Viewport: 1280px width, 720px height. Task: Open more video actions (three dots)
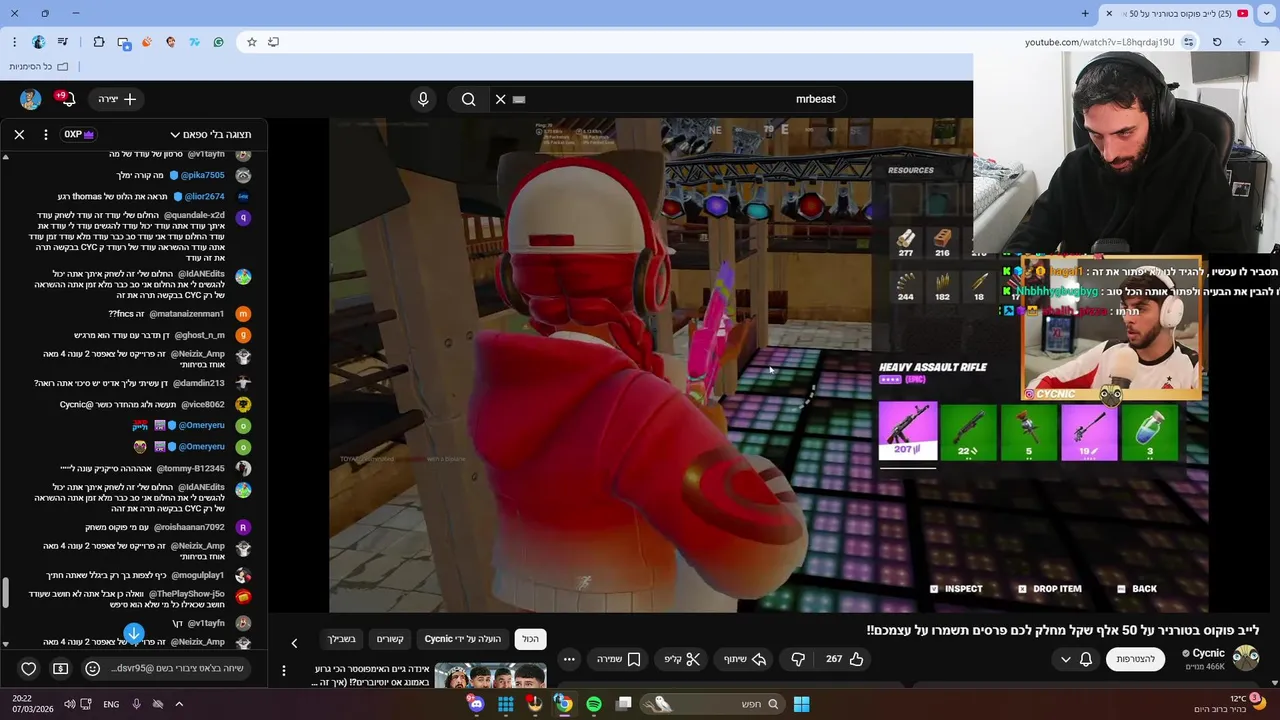click(x=569, y=659)
